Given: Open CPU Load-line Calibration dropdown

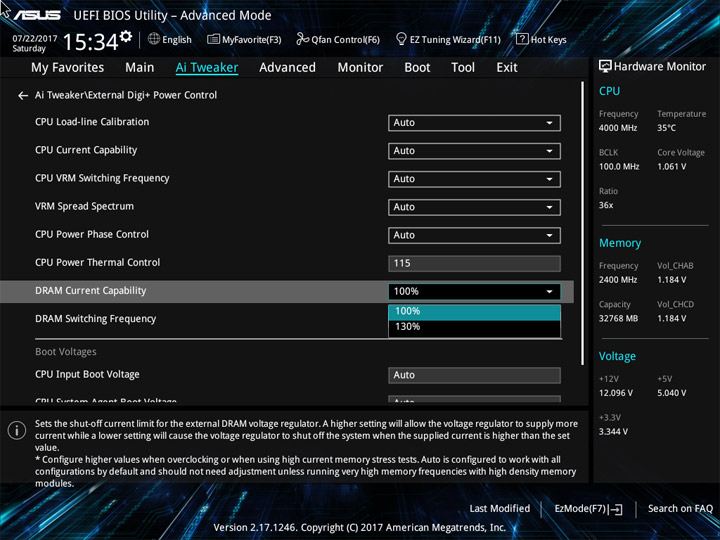Looking at the screenshot, I should (x=474, y=123).
